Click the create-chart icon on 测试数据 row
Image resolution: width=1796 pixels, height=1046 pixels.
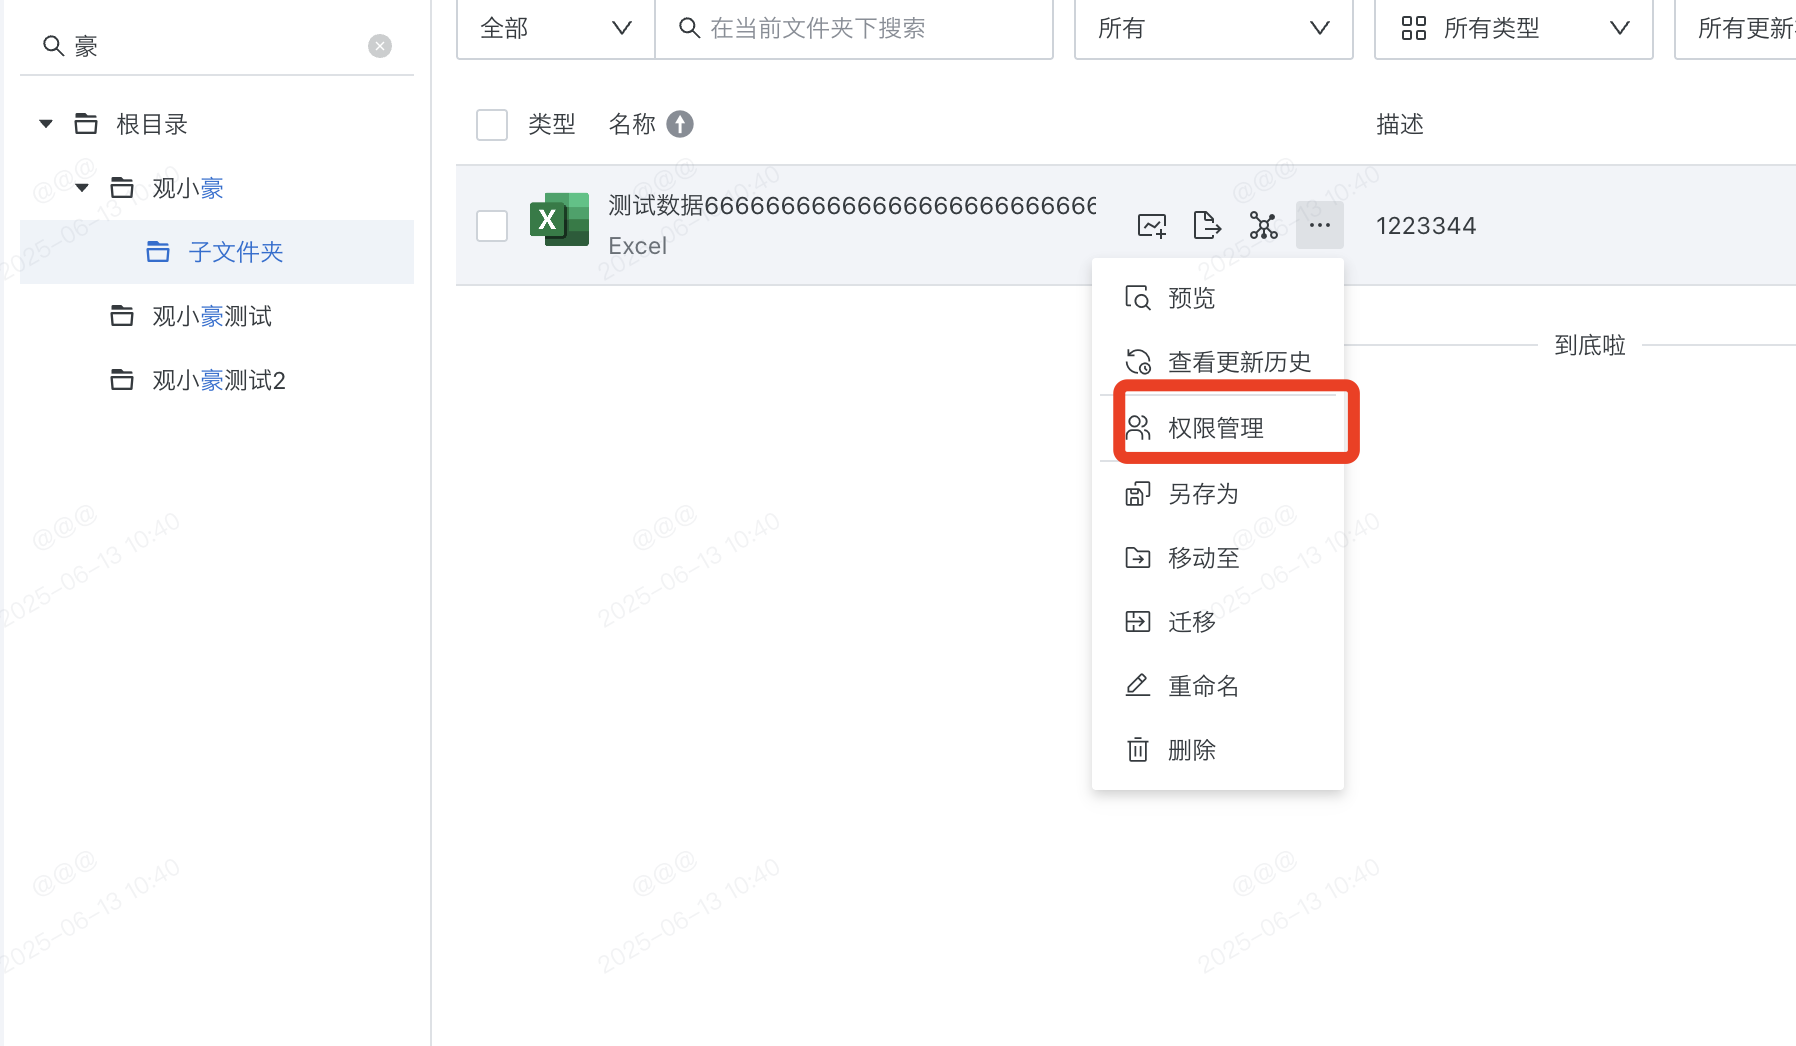coord(1152,226)
